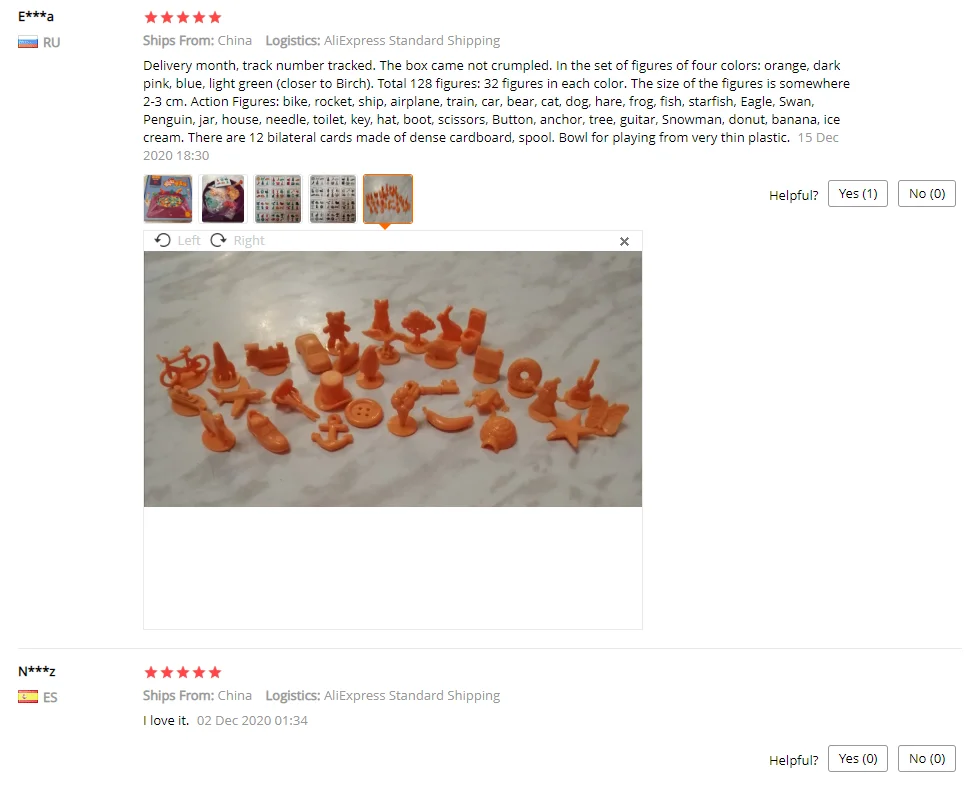Click the Russian flag icon next to RU
The image size is (973, 787).
point(28,43)
